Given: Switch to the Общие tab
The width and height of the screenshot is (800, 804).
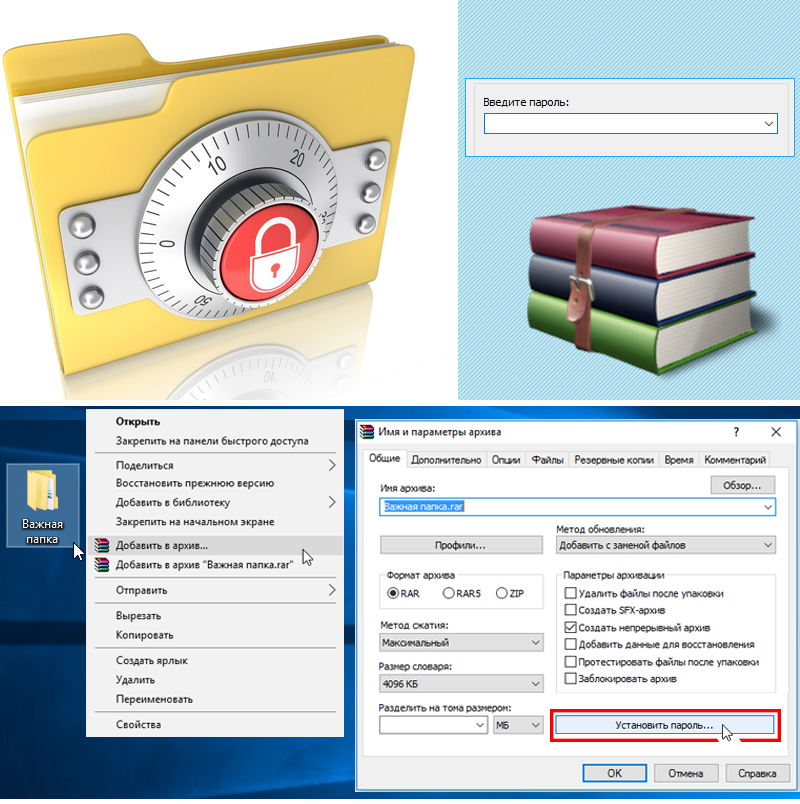Looking at the screenshot, I should (385, 458).
